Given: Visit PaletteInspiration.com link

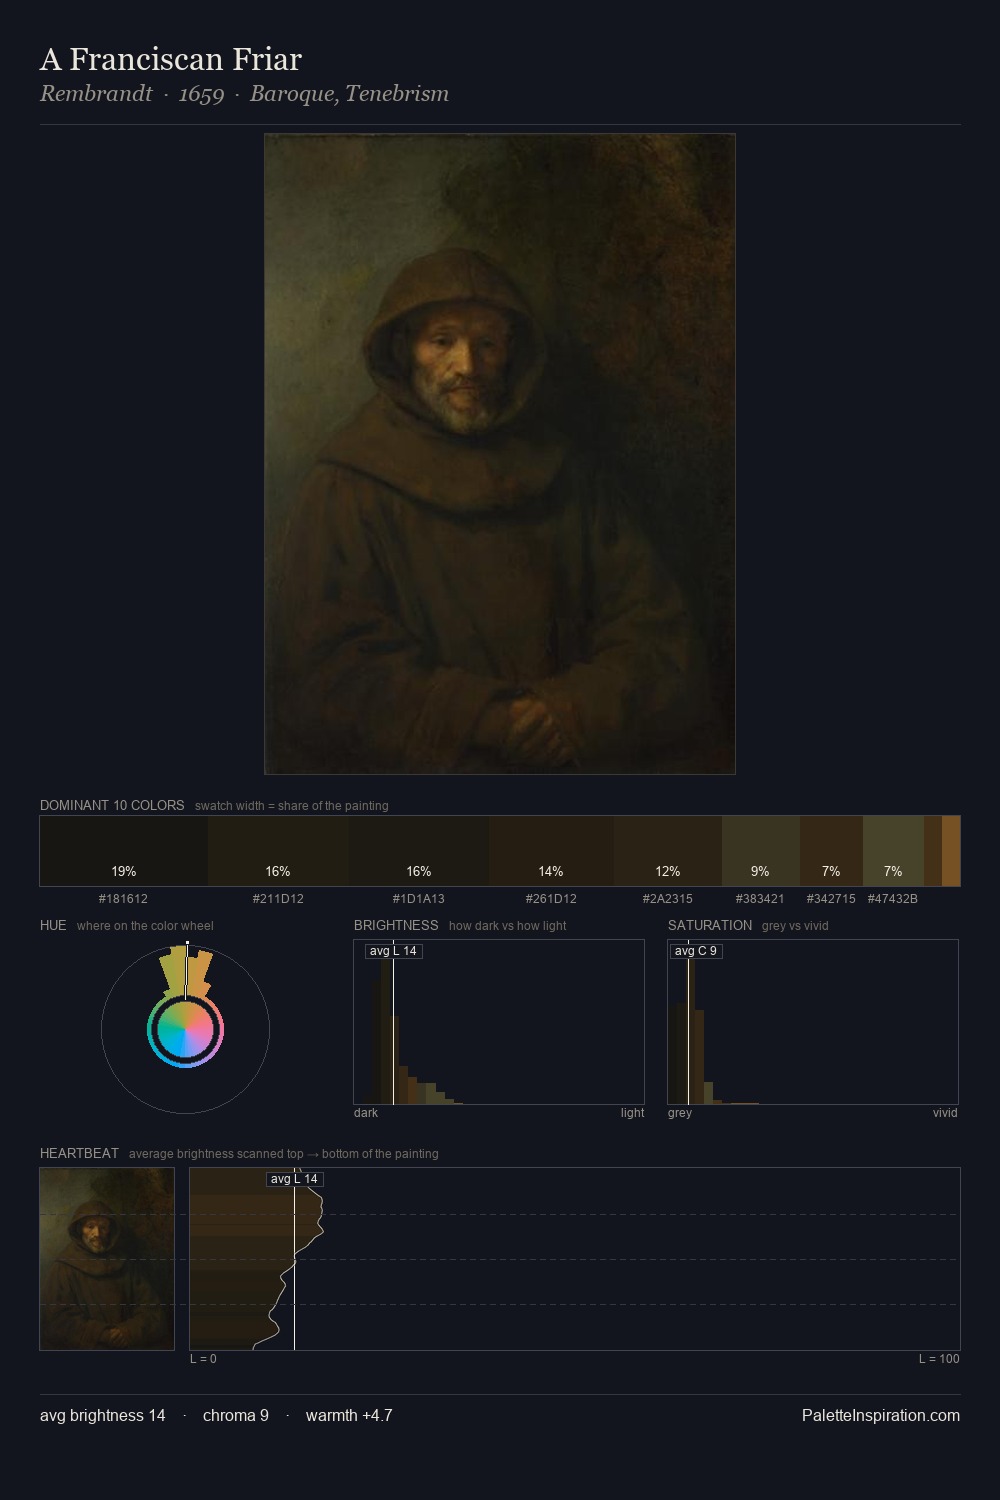Looking at the screenshot, I should (881, 1415).
